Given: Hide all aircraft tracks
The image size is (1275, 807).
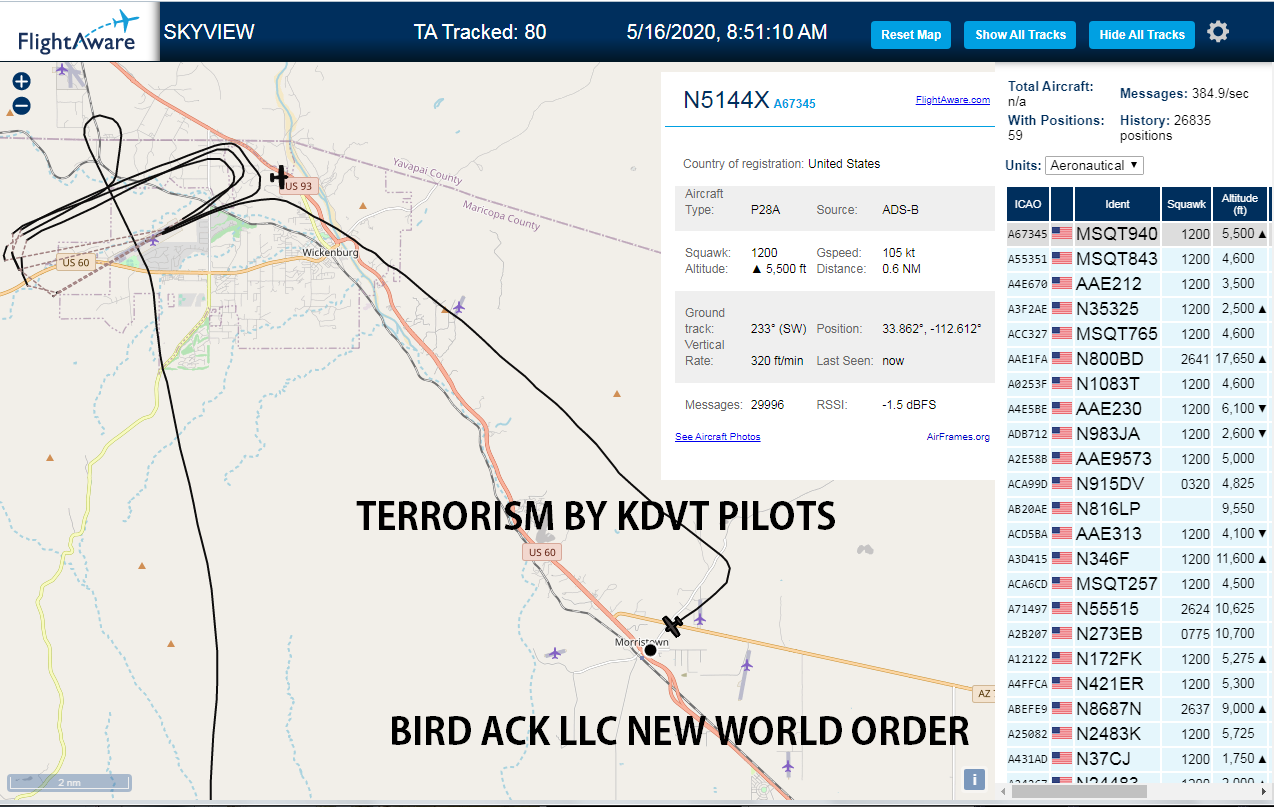Looking at the screenshot, I should click(x=1141, y=34).
